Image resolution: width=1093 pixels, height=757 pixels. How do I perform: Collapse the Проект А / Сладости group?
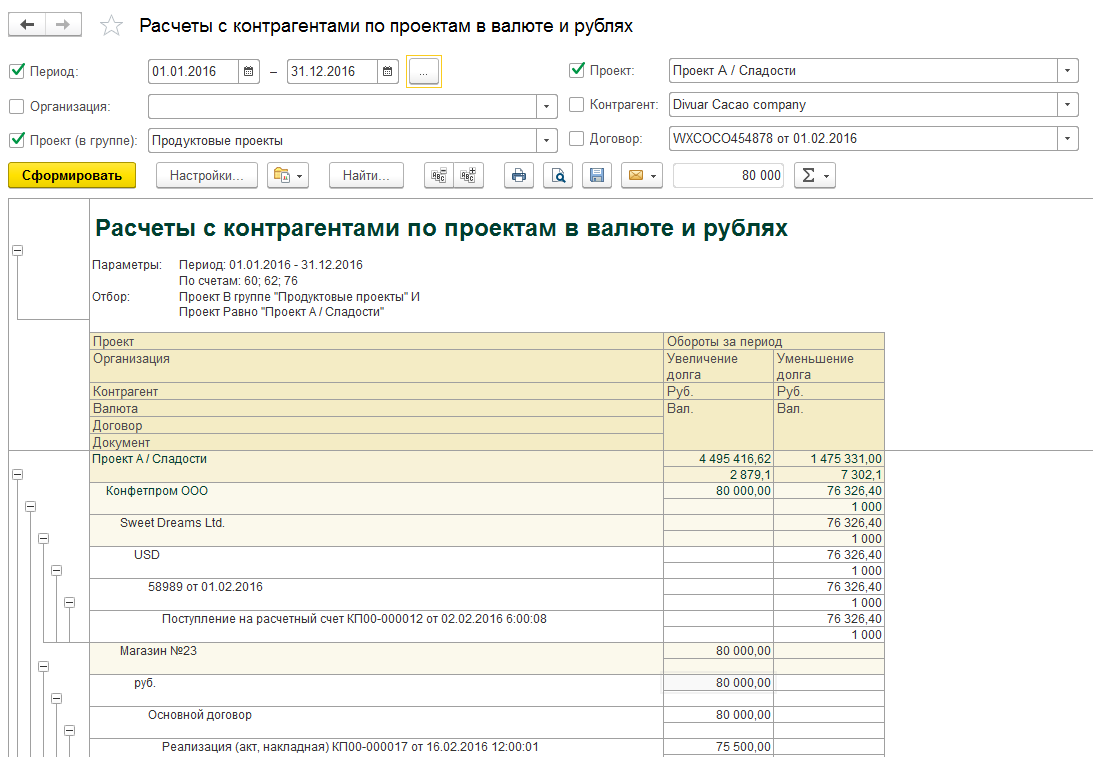[x=17, y=475]
